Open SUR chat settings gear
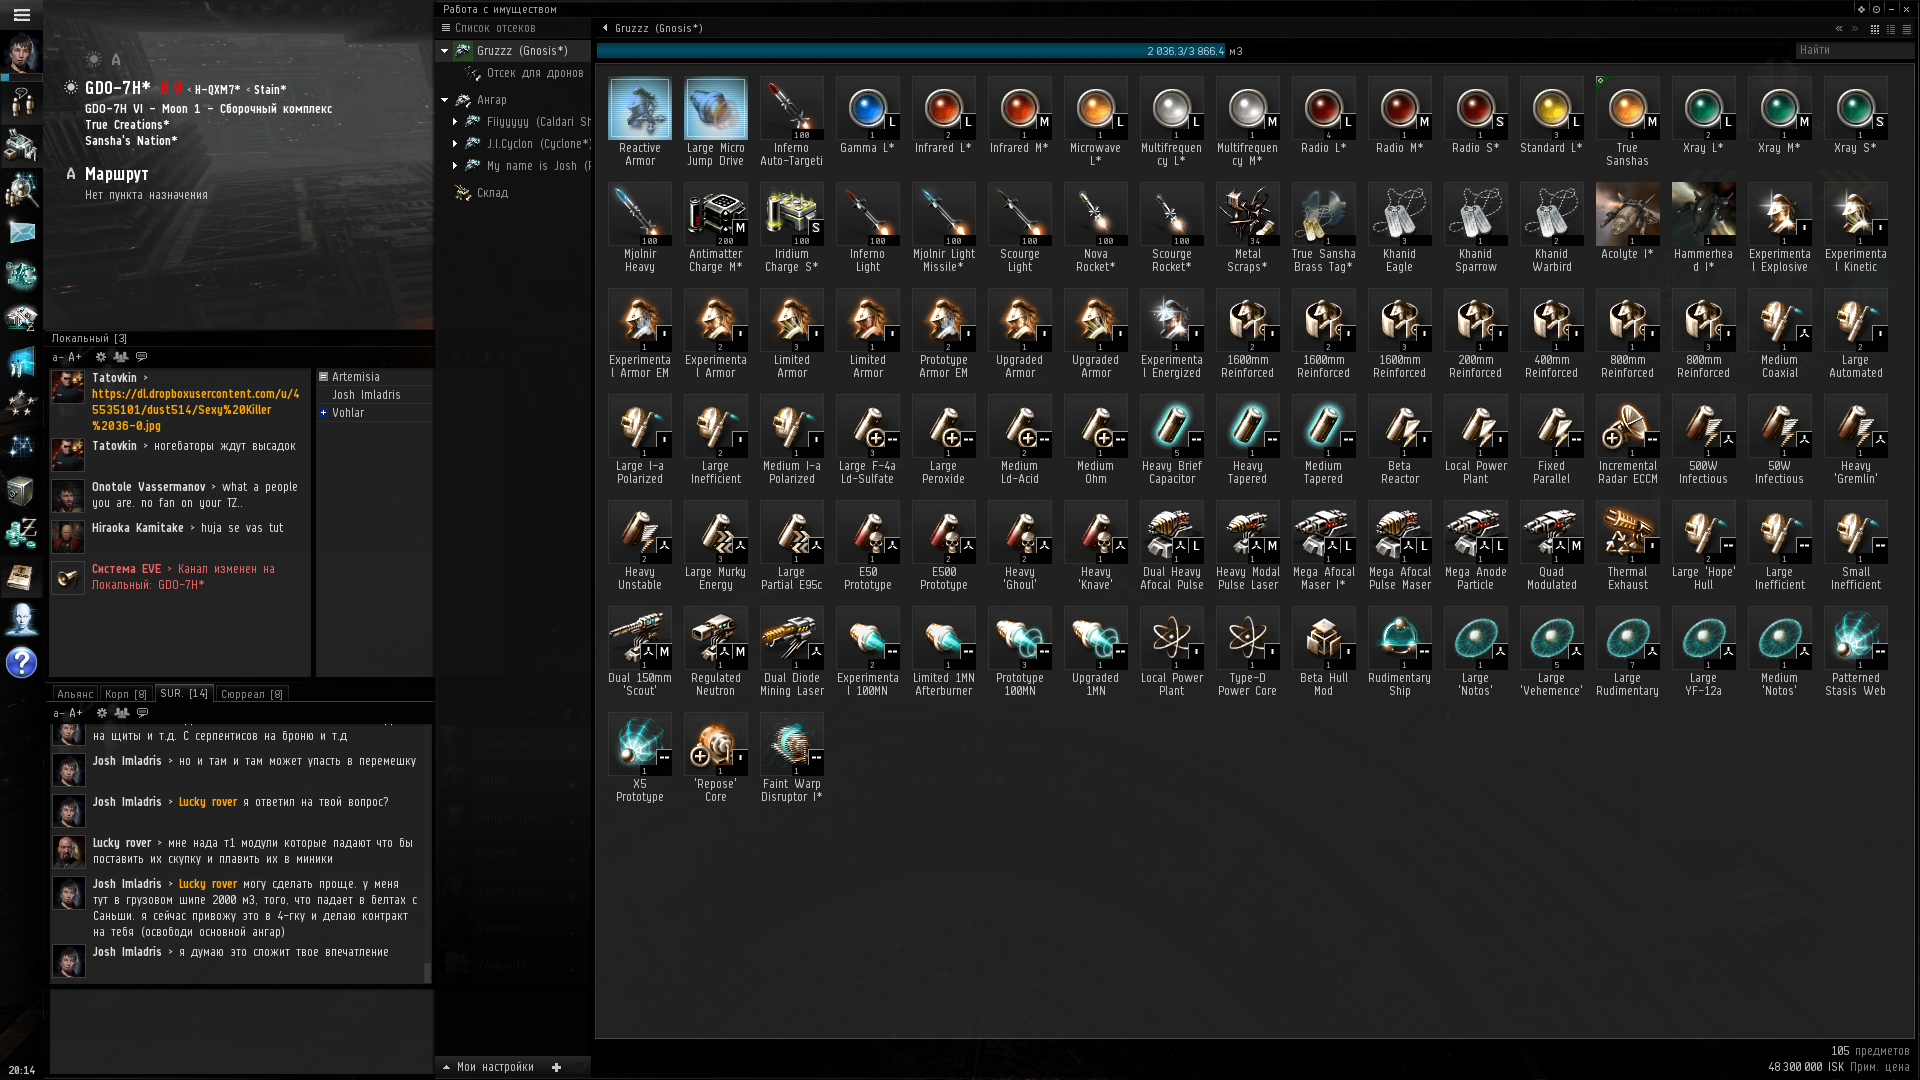1920x1080 pixels. coord(101,713)
